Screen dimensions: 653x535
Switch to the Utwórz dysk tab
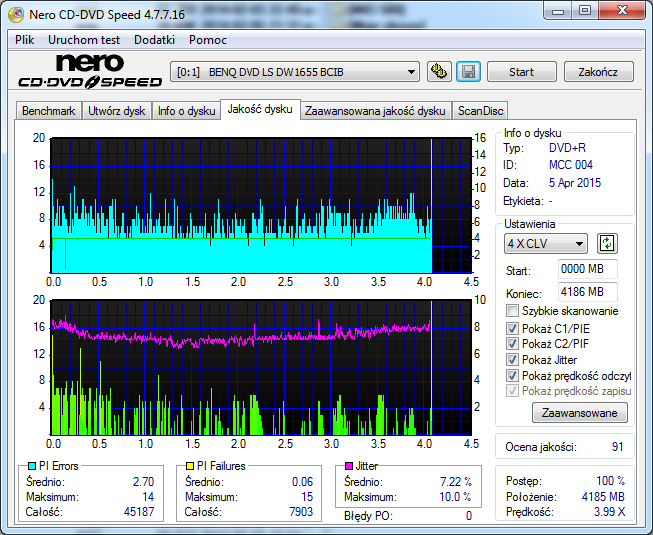117,111
